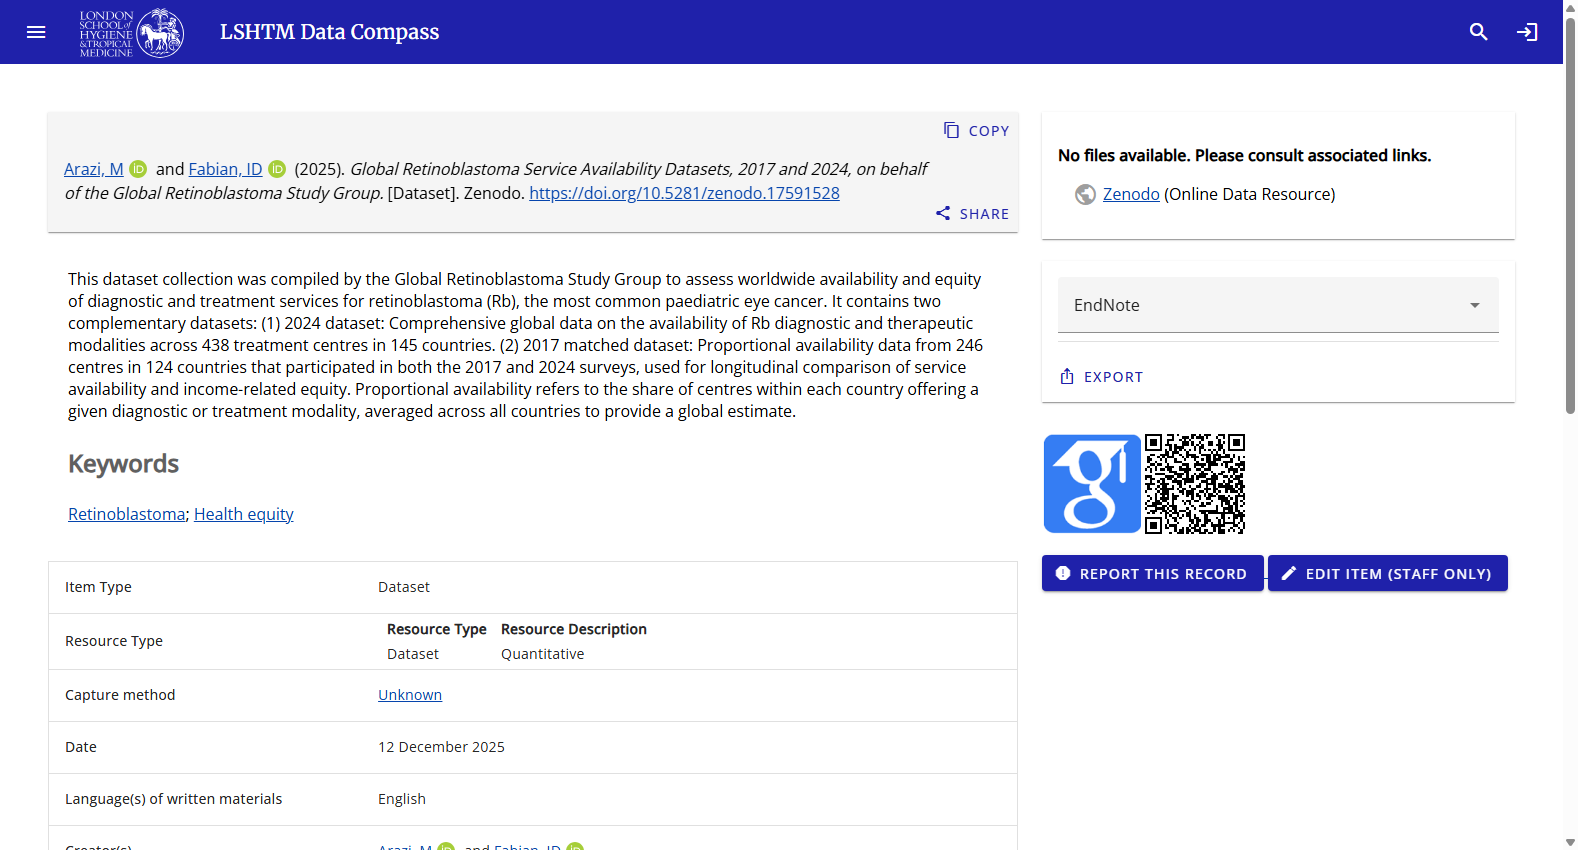Click the LSHTM Data Compass title
1578x850 pixels.
point(330,32)
